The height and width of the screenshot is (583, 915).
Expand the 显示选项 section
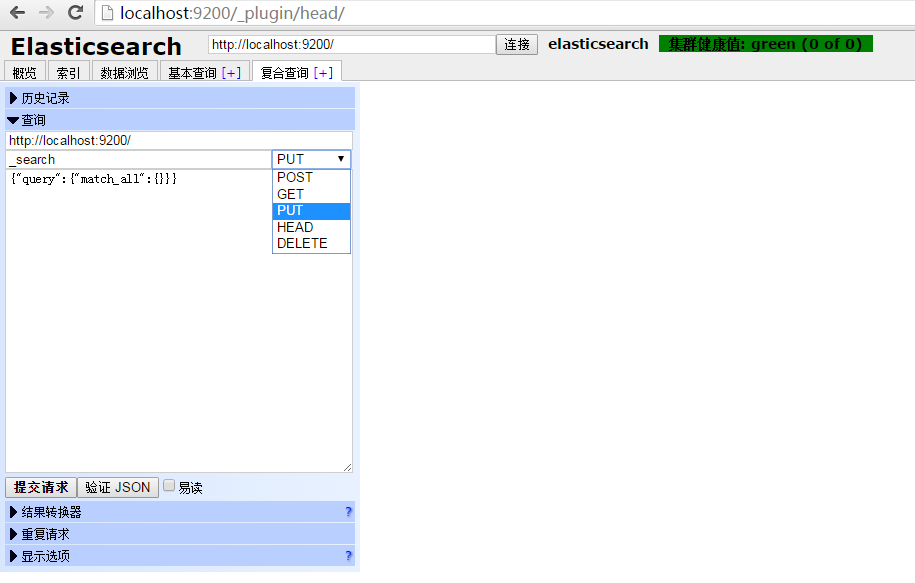pyautogui.click(x=180, y=556)
